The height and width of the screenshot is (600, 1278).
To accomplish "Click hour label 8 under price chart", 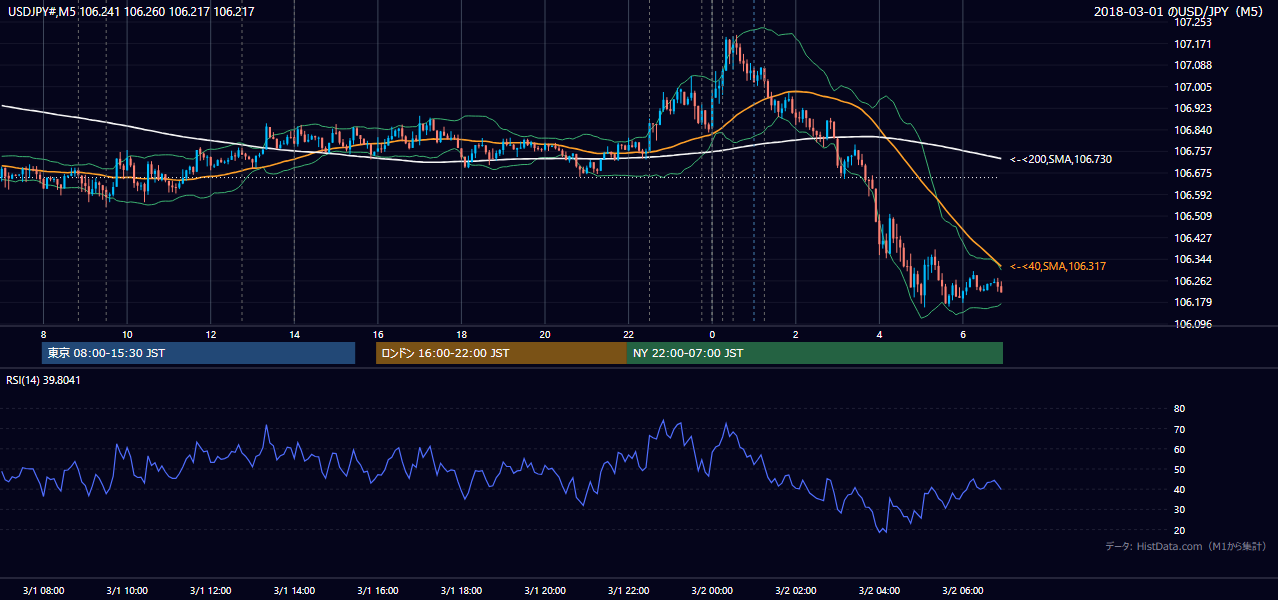I will tap(43, 334).
